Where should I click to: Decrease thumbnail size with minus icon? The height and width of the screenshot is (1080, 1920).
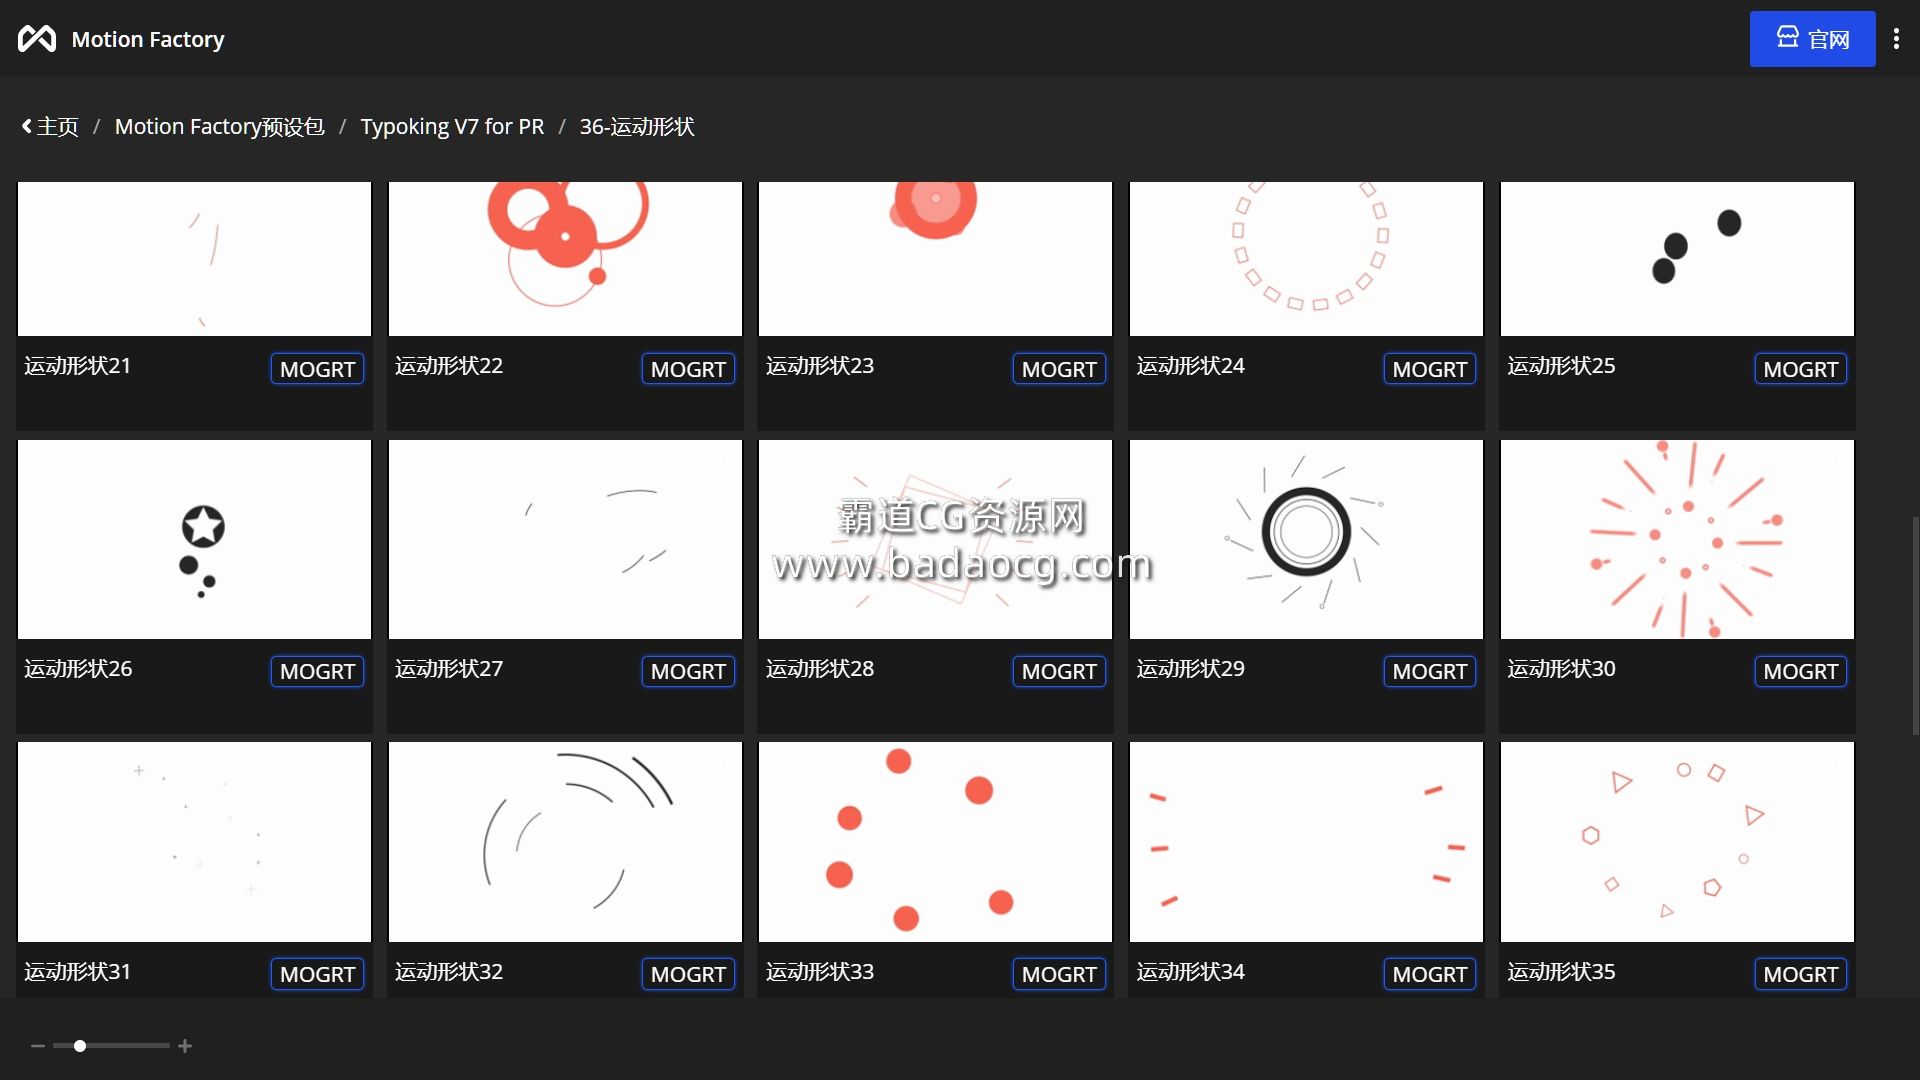[38, 1046]
